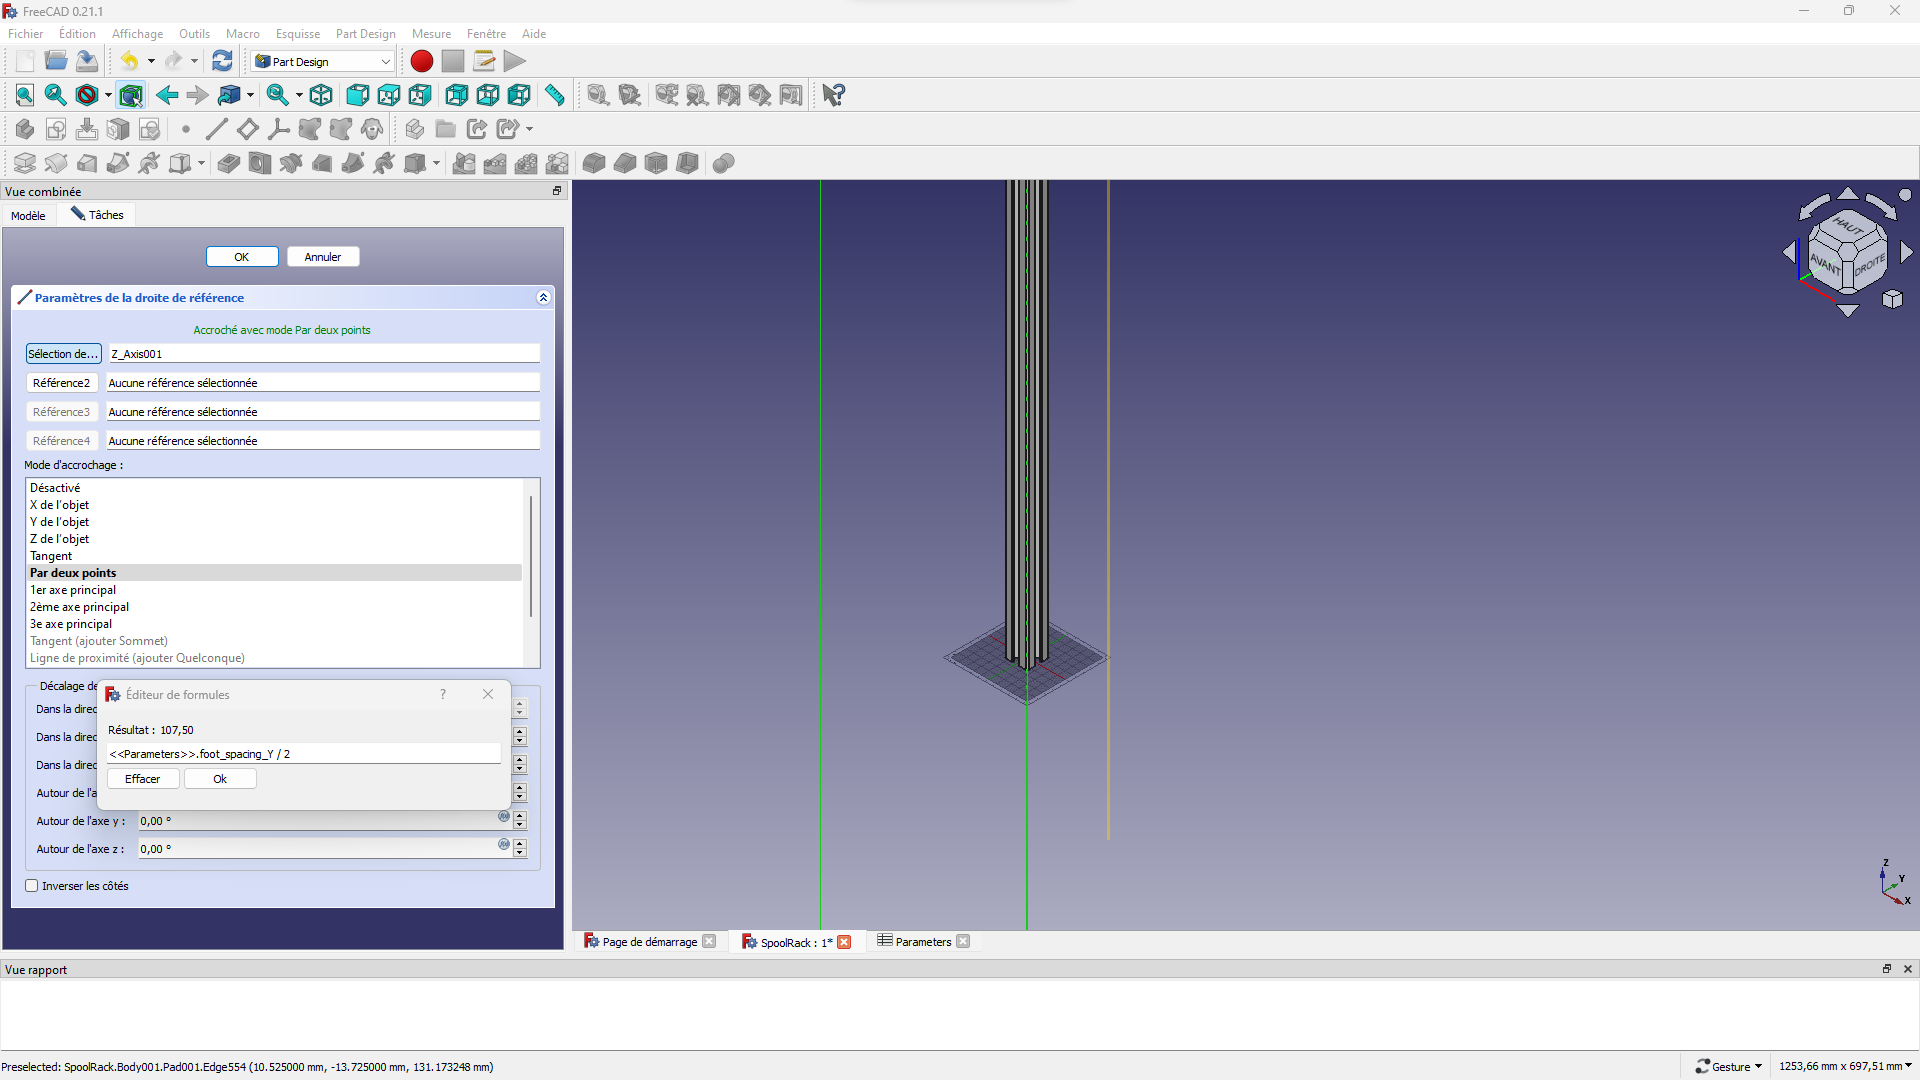Collapse the Paramètres de la droite panel

[543, 297]
